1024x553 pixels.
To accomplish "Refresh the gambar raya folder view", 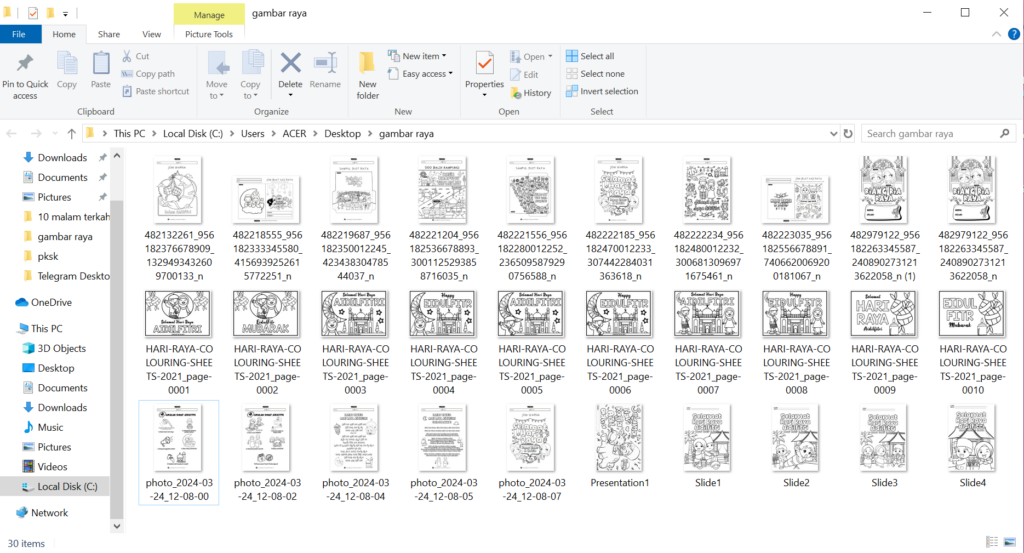I will 848,133.
